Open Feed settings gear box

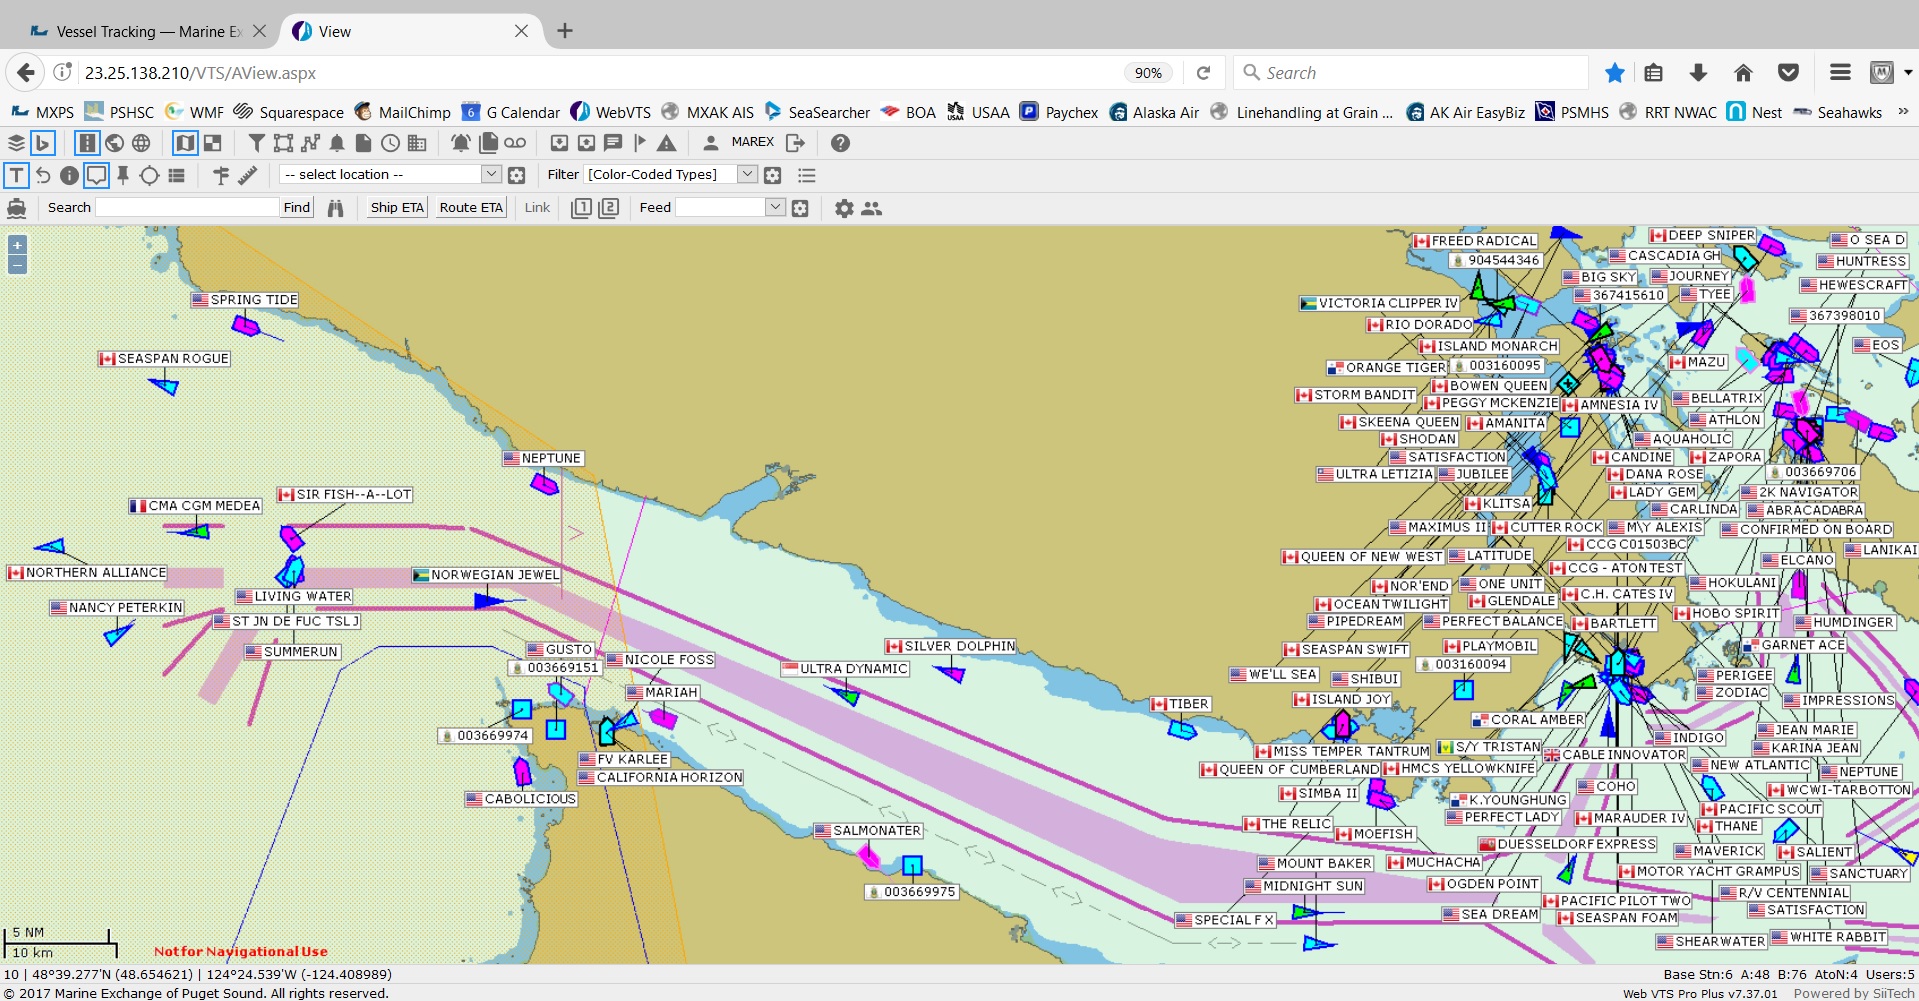click(800, 208)
